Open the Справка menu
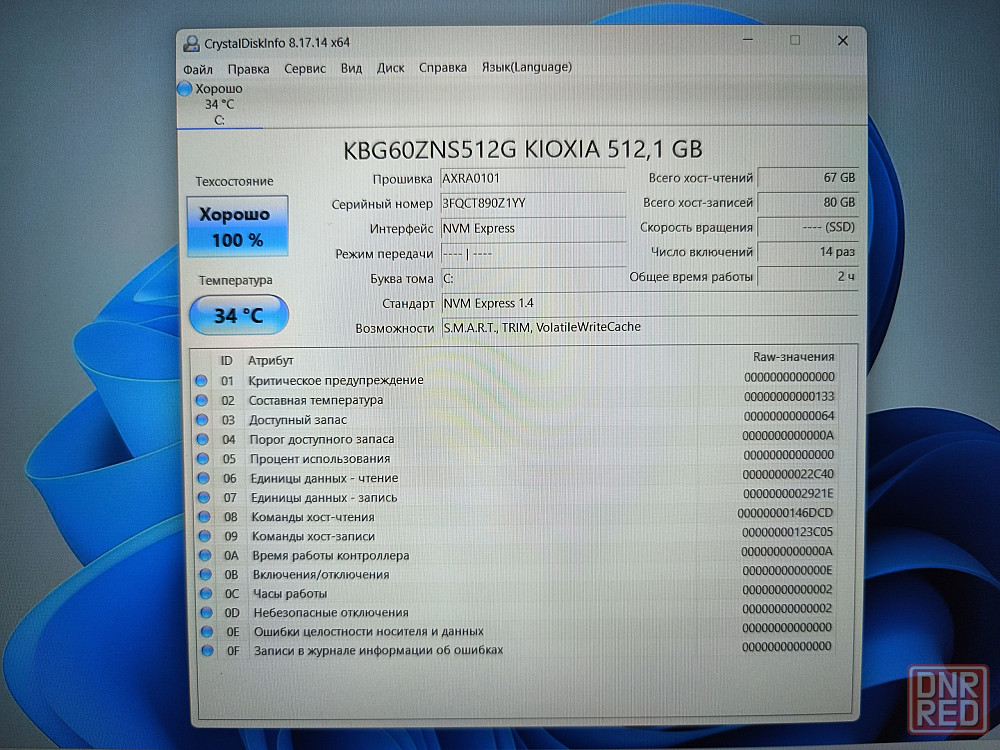This screenshot has height=750, width=1000. tap(442, 68)
